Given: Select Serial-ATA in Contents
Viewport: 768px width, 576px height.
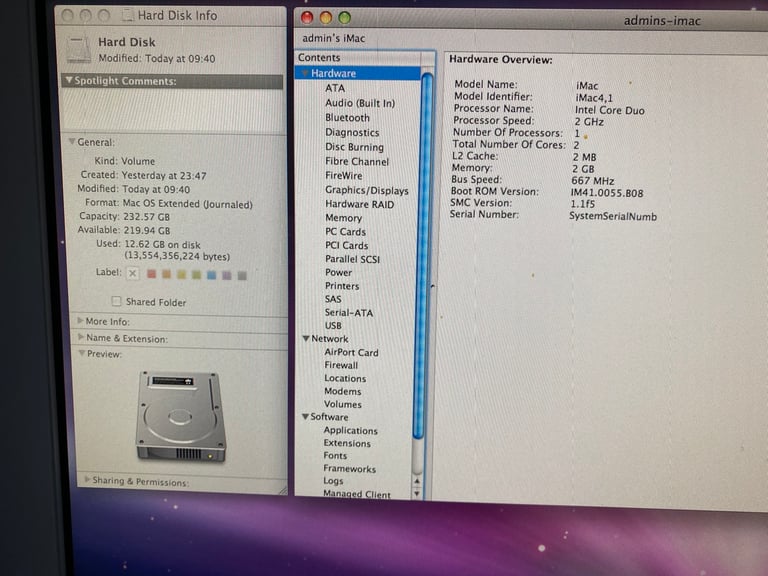Looking at the screenshot, I should (x=349, y=312).
